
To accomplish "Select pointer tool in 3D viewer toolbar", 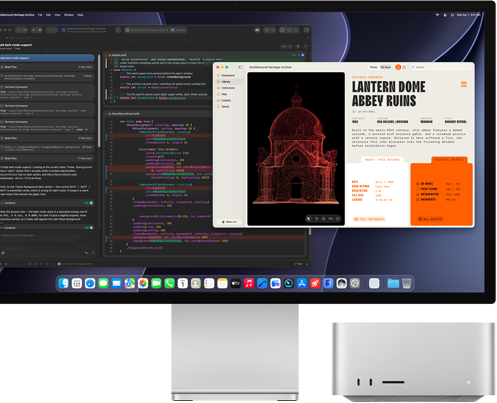I will [x=309, y=219].
